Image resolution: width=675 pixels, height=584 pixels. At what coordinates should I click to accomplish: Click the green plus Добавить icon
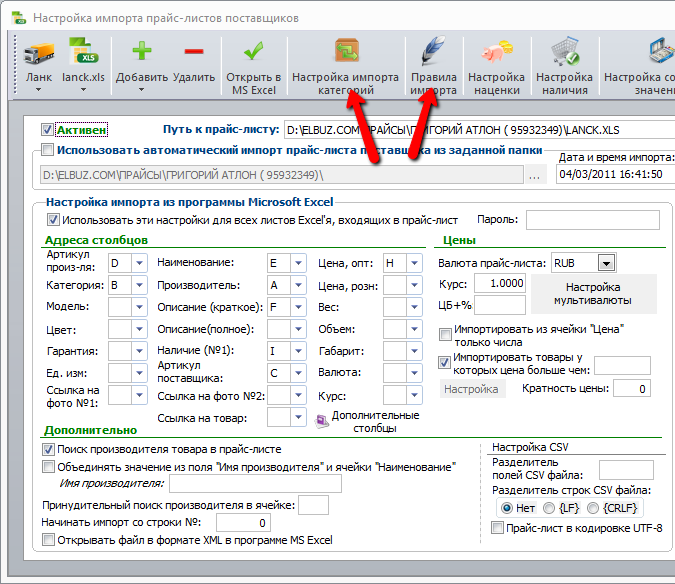(x=142, y=51)
